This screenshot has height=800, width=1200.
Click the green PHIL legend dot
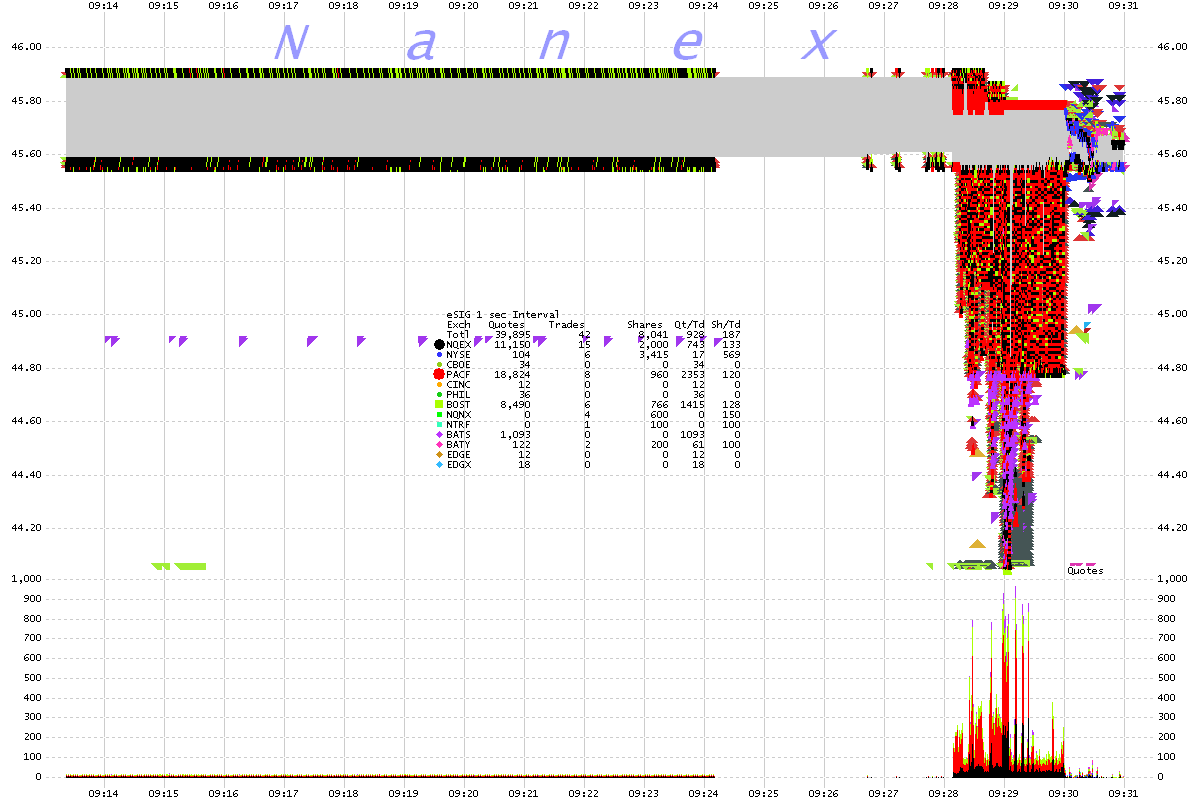439,394
